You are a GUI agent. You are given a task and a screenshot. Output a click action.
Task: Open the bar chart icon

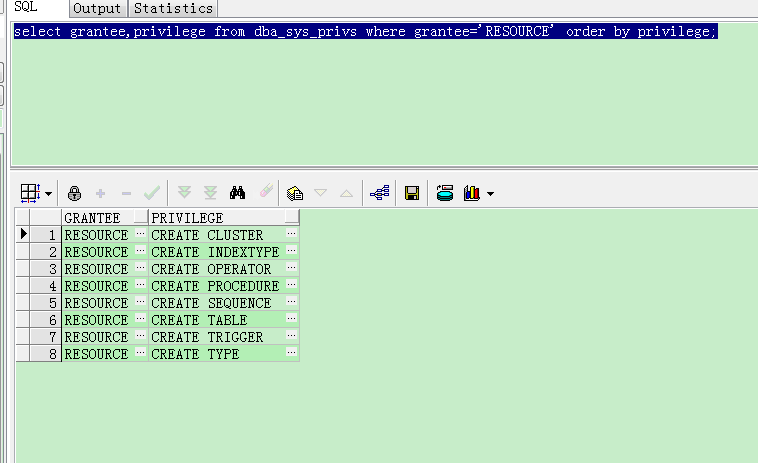pyautogui.click(x=471, y=193)
